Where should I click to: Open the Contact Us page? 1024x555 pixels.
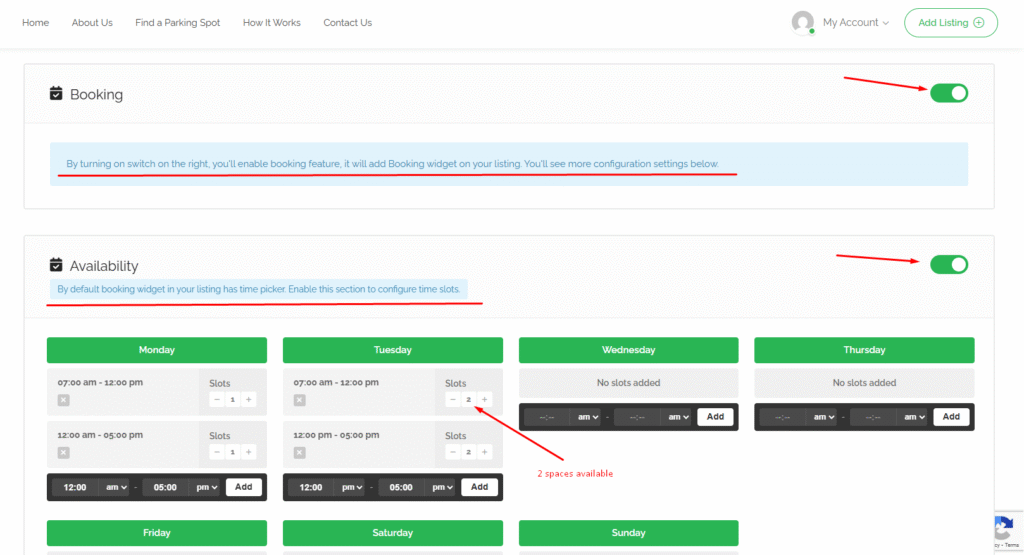347,22
